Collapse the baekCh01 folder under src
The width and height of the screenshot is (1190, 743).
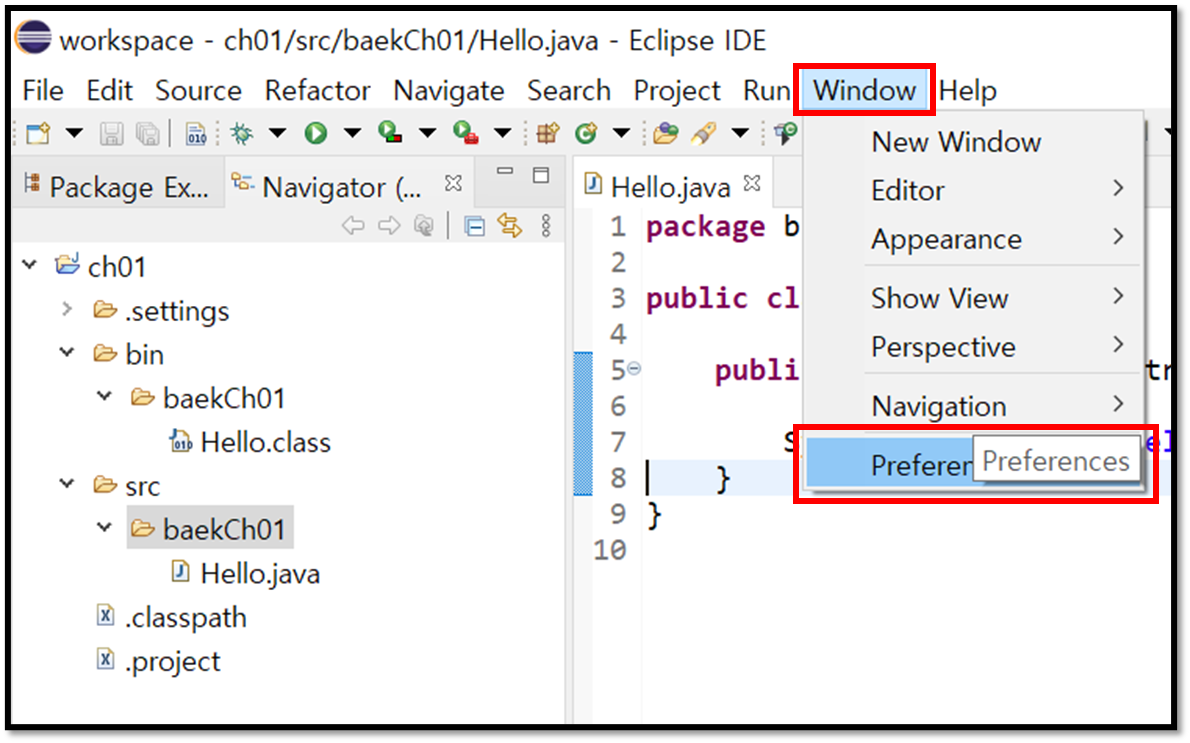(x=105, y=527)
